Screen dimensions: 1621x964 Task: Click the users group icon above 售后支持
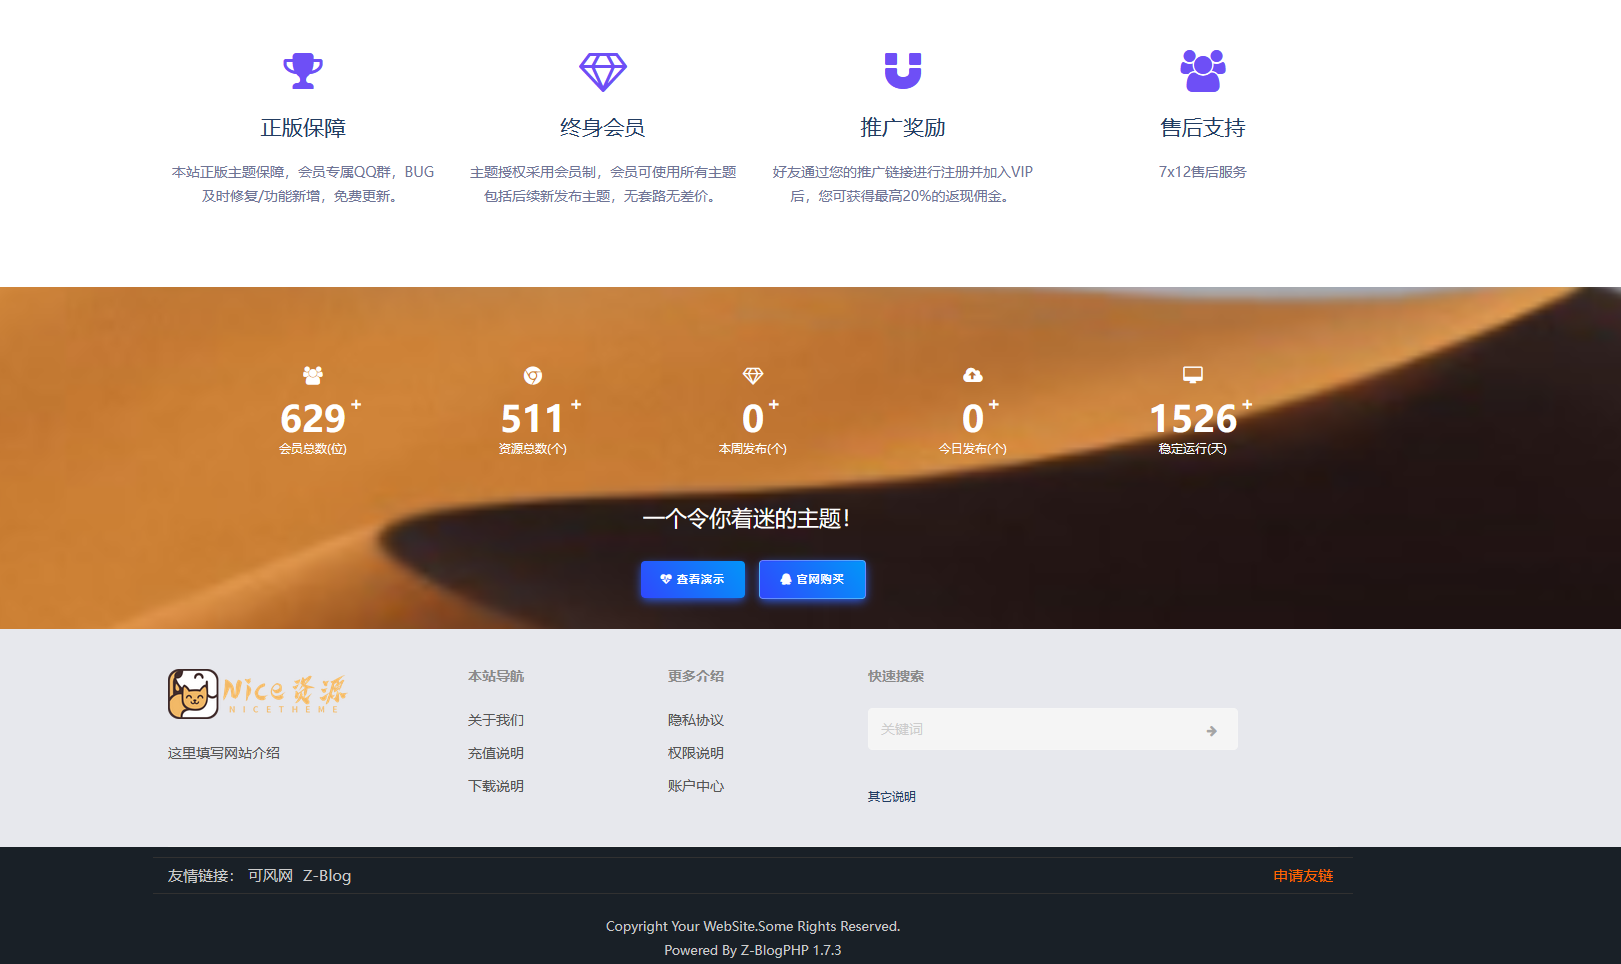point(1202,71)
